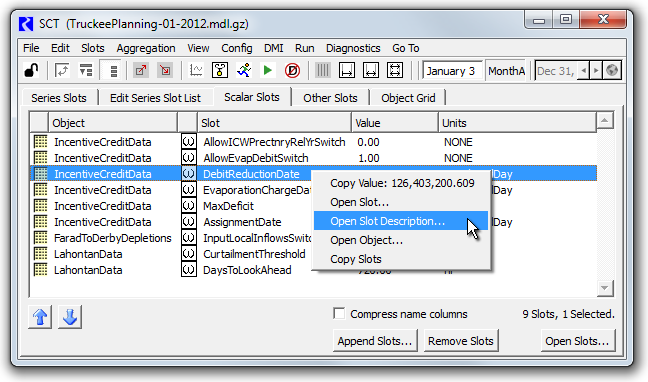Select the AssignmentDate slot name
Image resolution: width=648 pixels, height=382 pixels.
[242, 222]
